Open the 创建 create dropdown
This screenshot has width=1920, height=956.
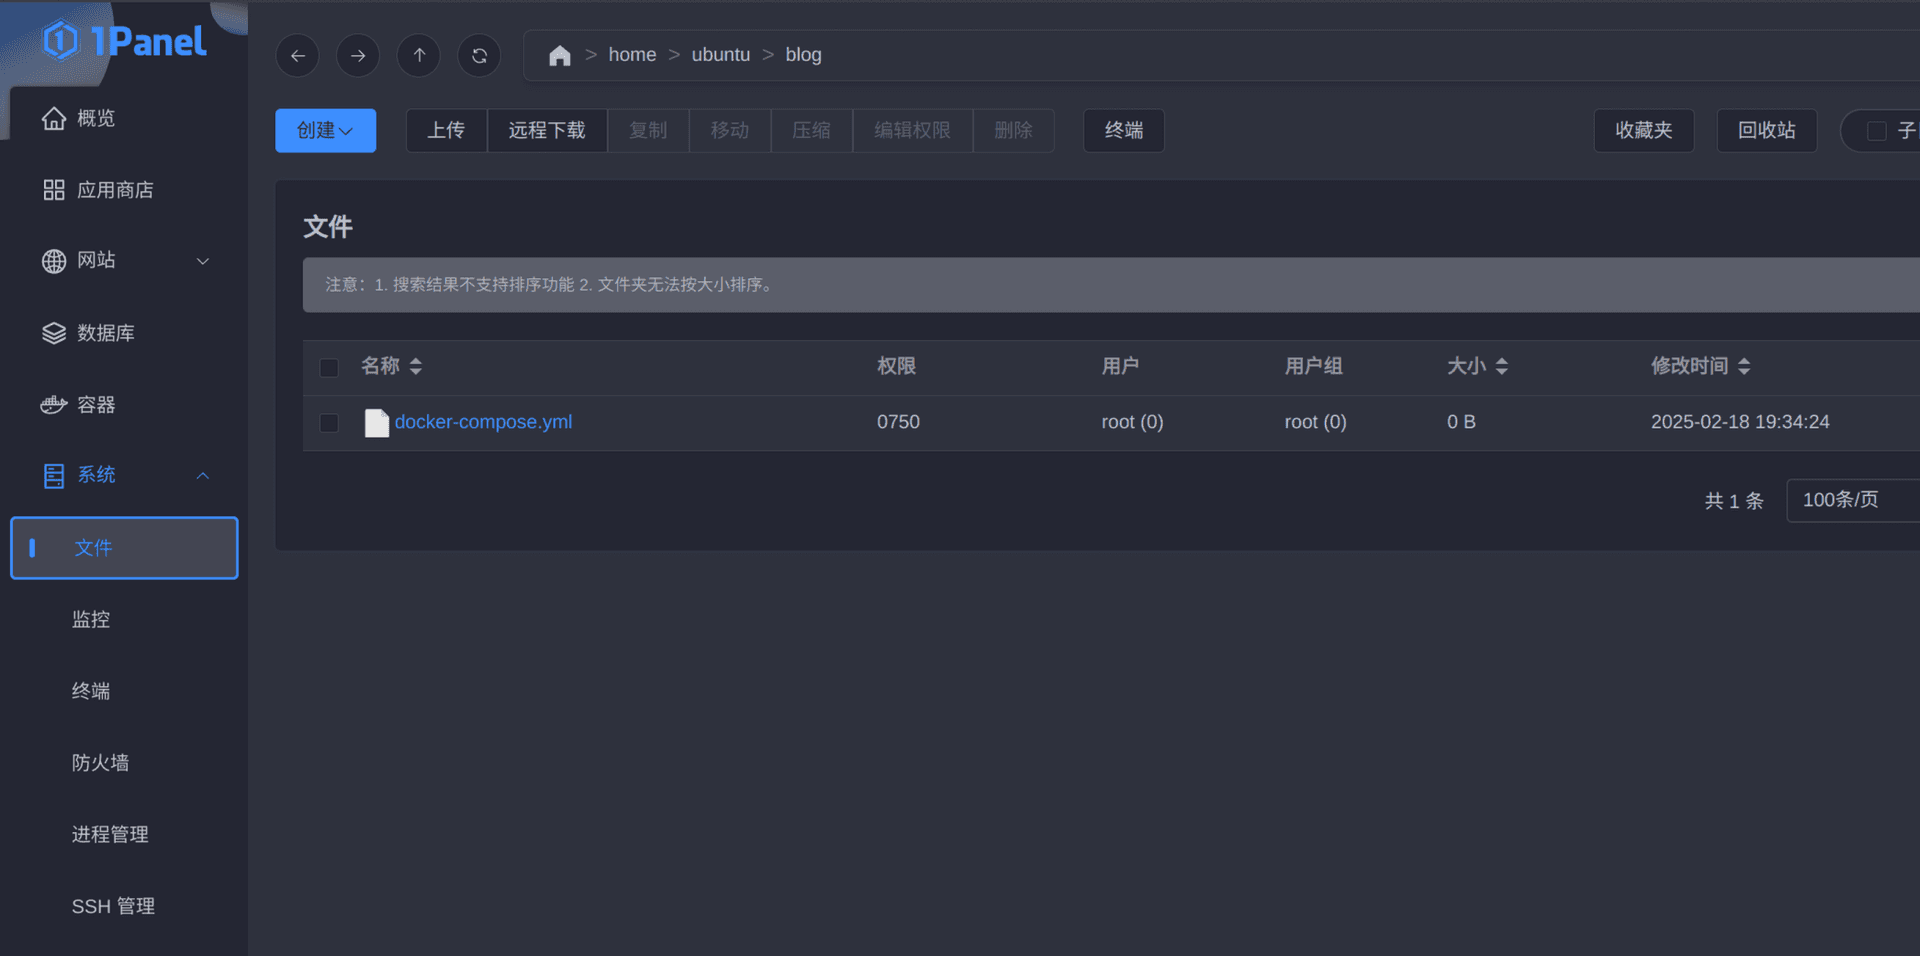325,131
